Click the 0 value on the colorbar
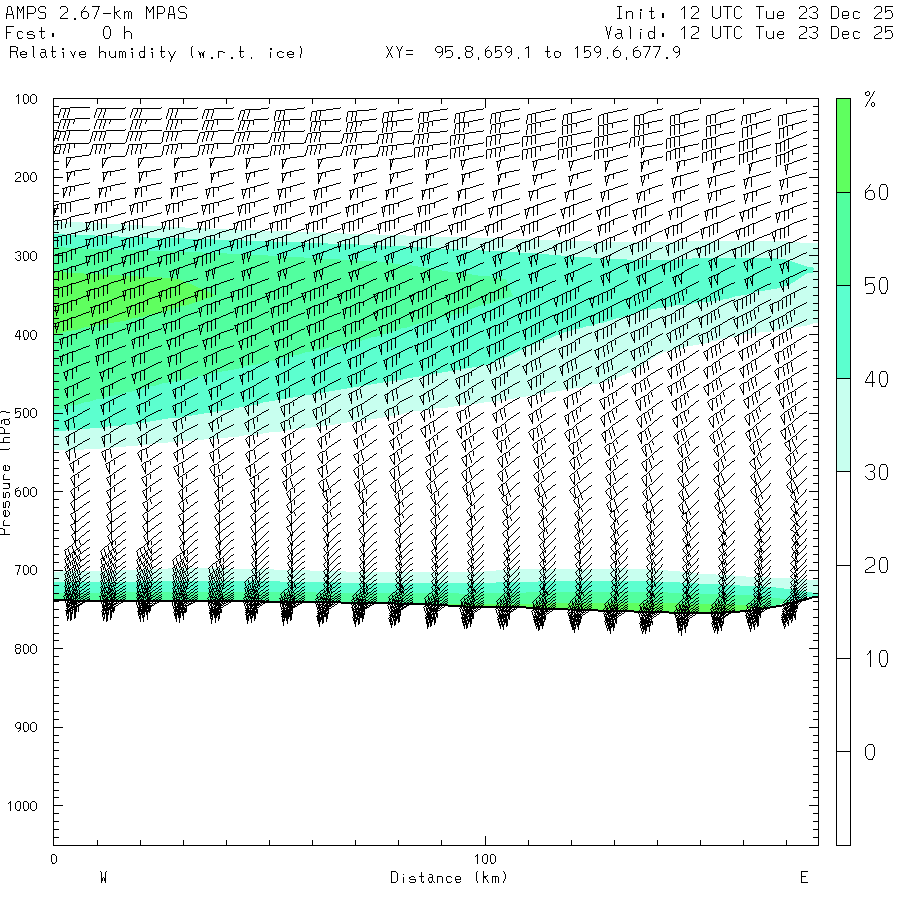This screenshot has height=900, width=900. 869,752
